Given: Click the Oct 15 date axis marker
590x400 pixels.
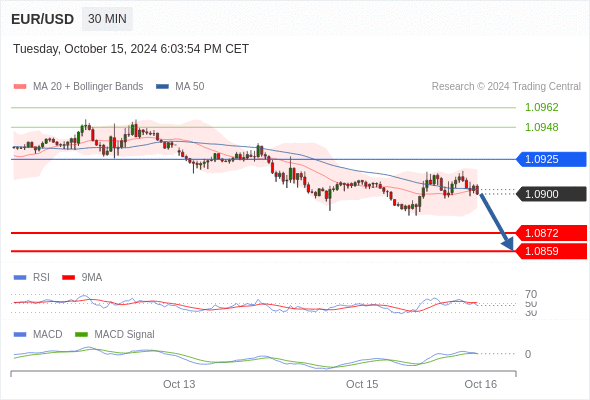Looking at the screenshot, I should (362, 384).
